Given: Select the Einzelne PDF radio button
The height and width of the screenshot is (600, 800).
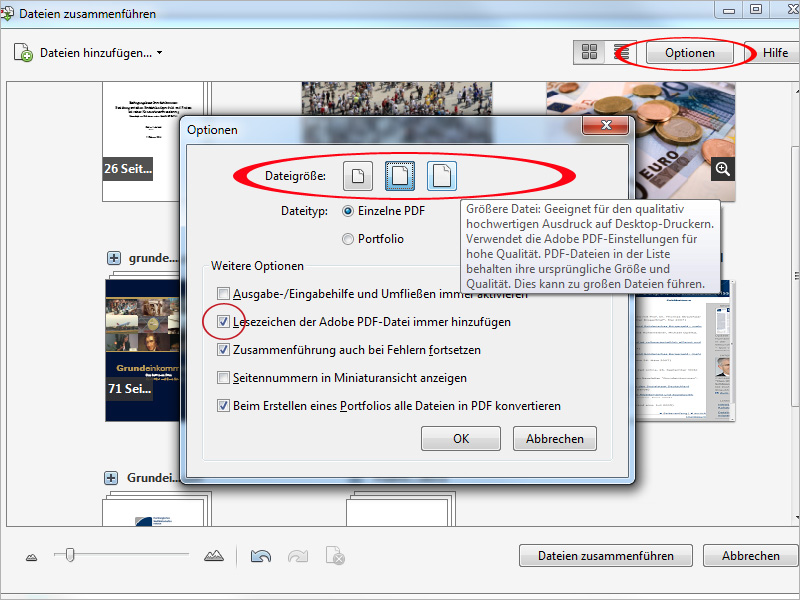Looking at the screenshot, I should point(348,211).
